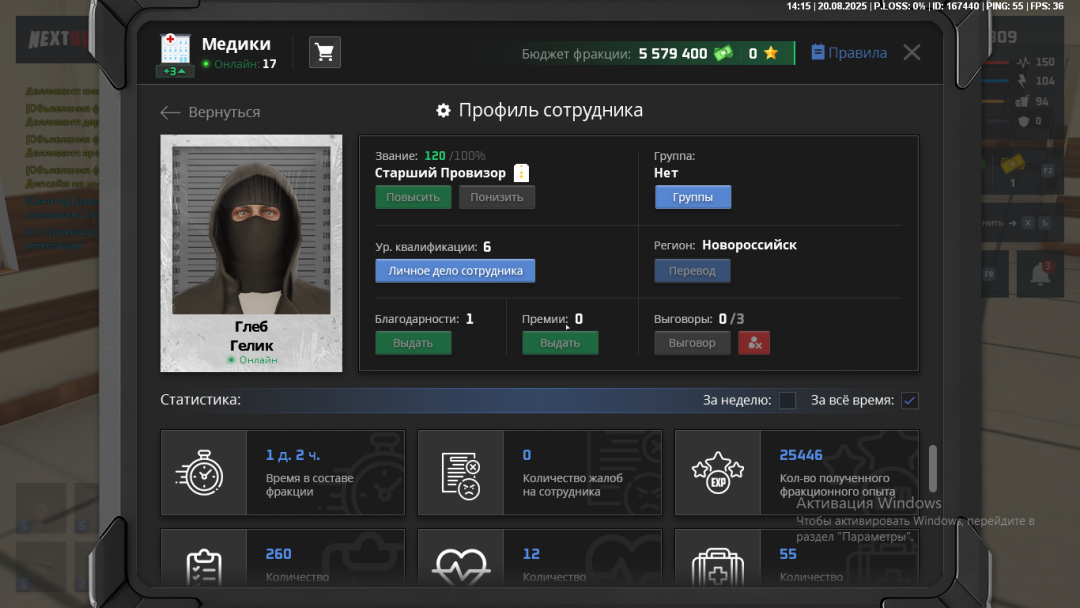Open Личное дело сотрудника
1080x608 pixels.
[455, 271]
